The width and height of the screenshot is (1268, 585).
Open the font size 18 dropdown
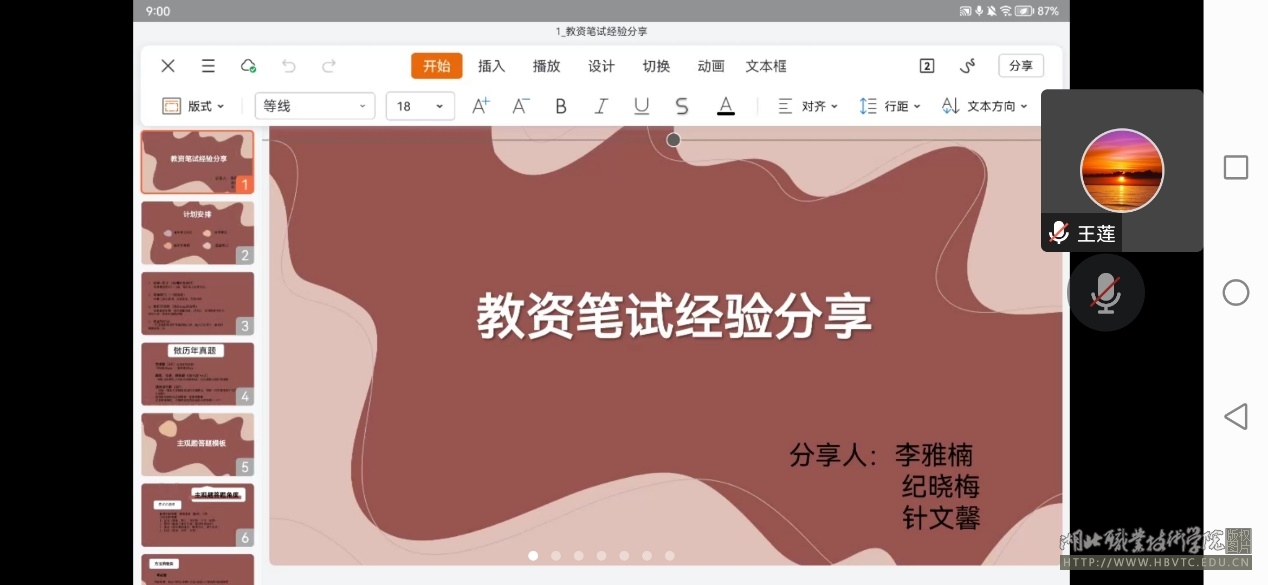coord(420,106)
